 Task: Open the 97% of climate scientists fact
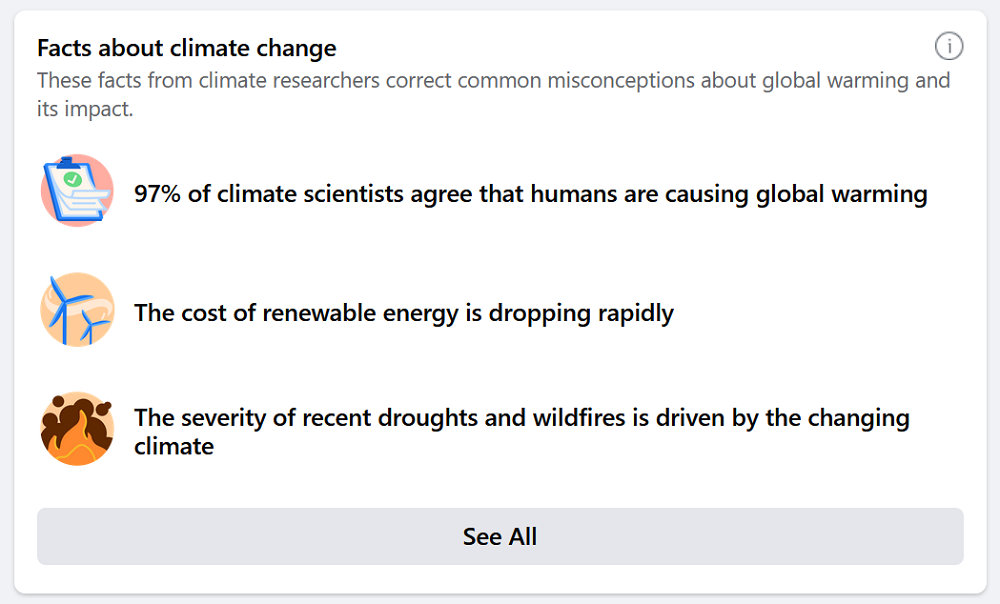[x=530, y=194]
